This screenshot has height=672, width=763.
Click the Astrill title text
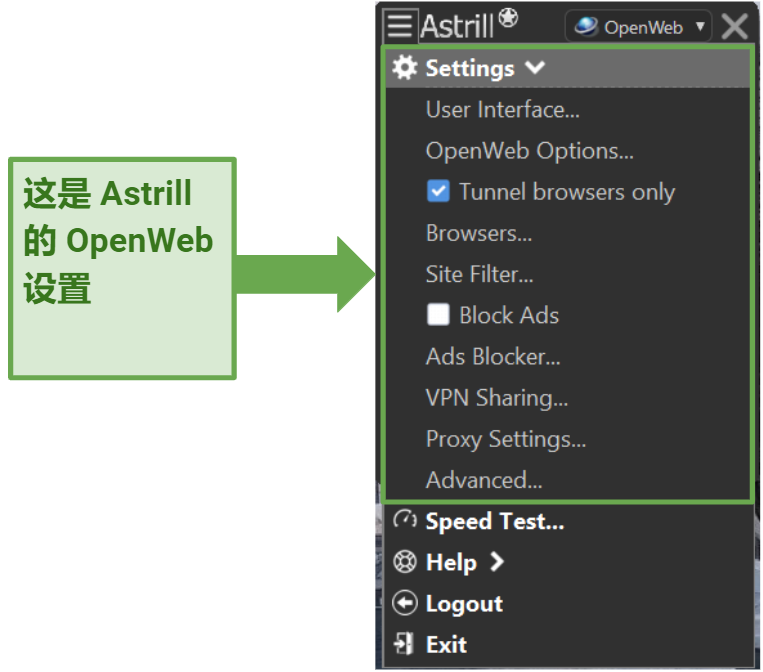tap(457, 26)
